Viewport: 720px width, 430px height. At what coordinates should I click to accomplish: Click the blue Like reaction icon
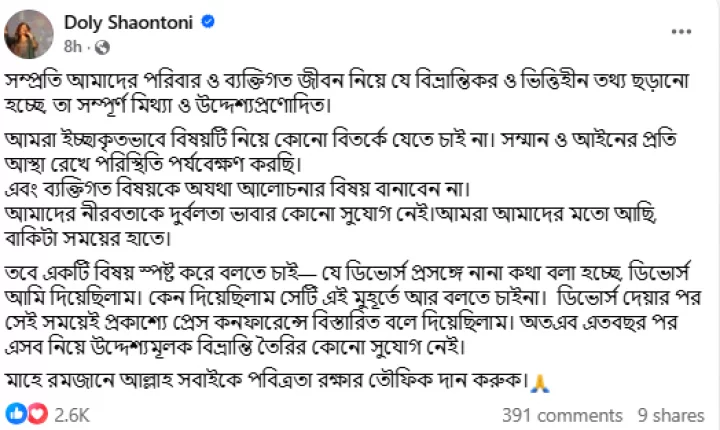click(x=16, y=413)
